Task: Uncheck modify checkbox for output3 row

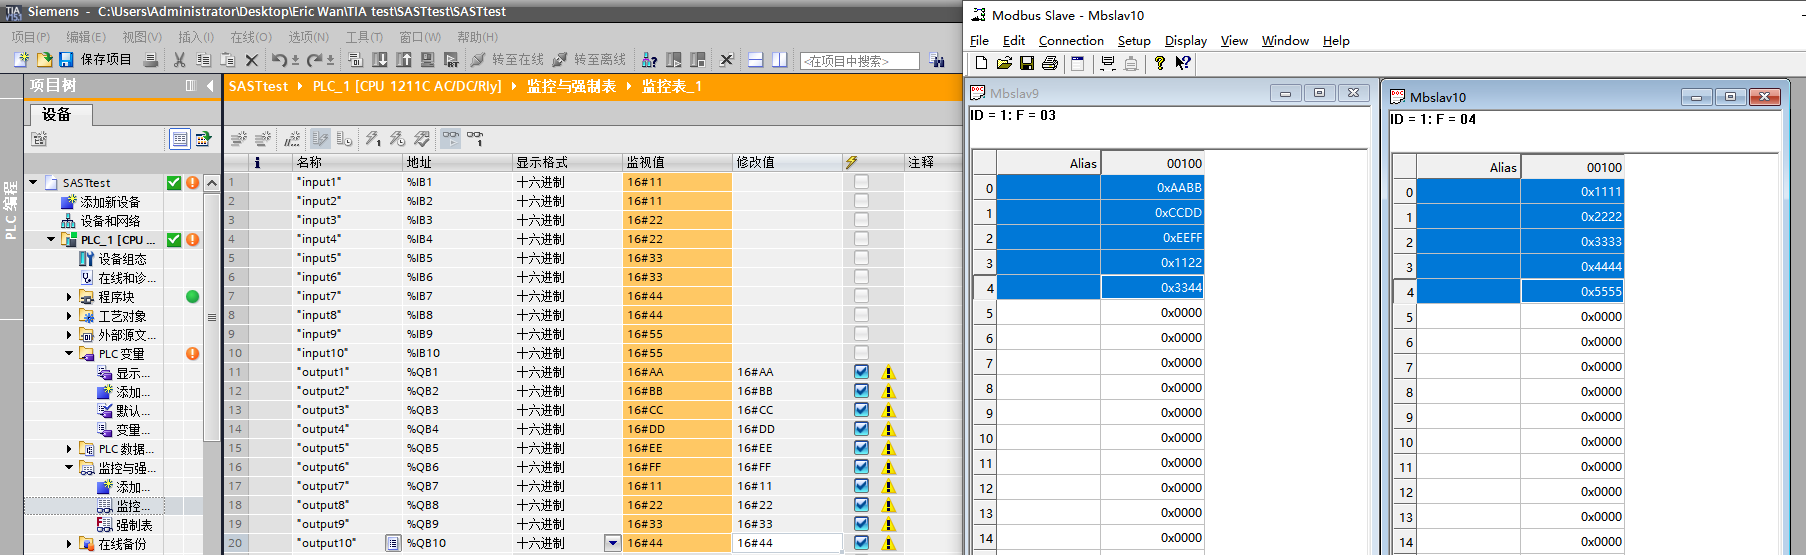Action: point(861,410)
